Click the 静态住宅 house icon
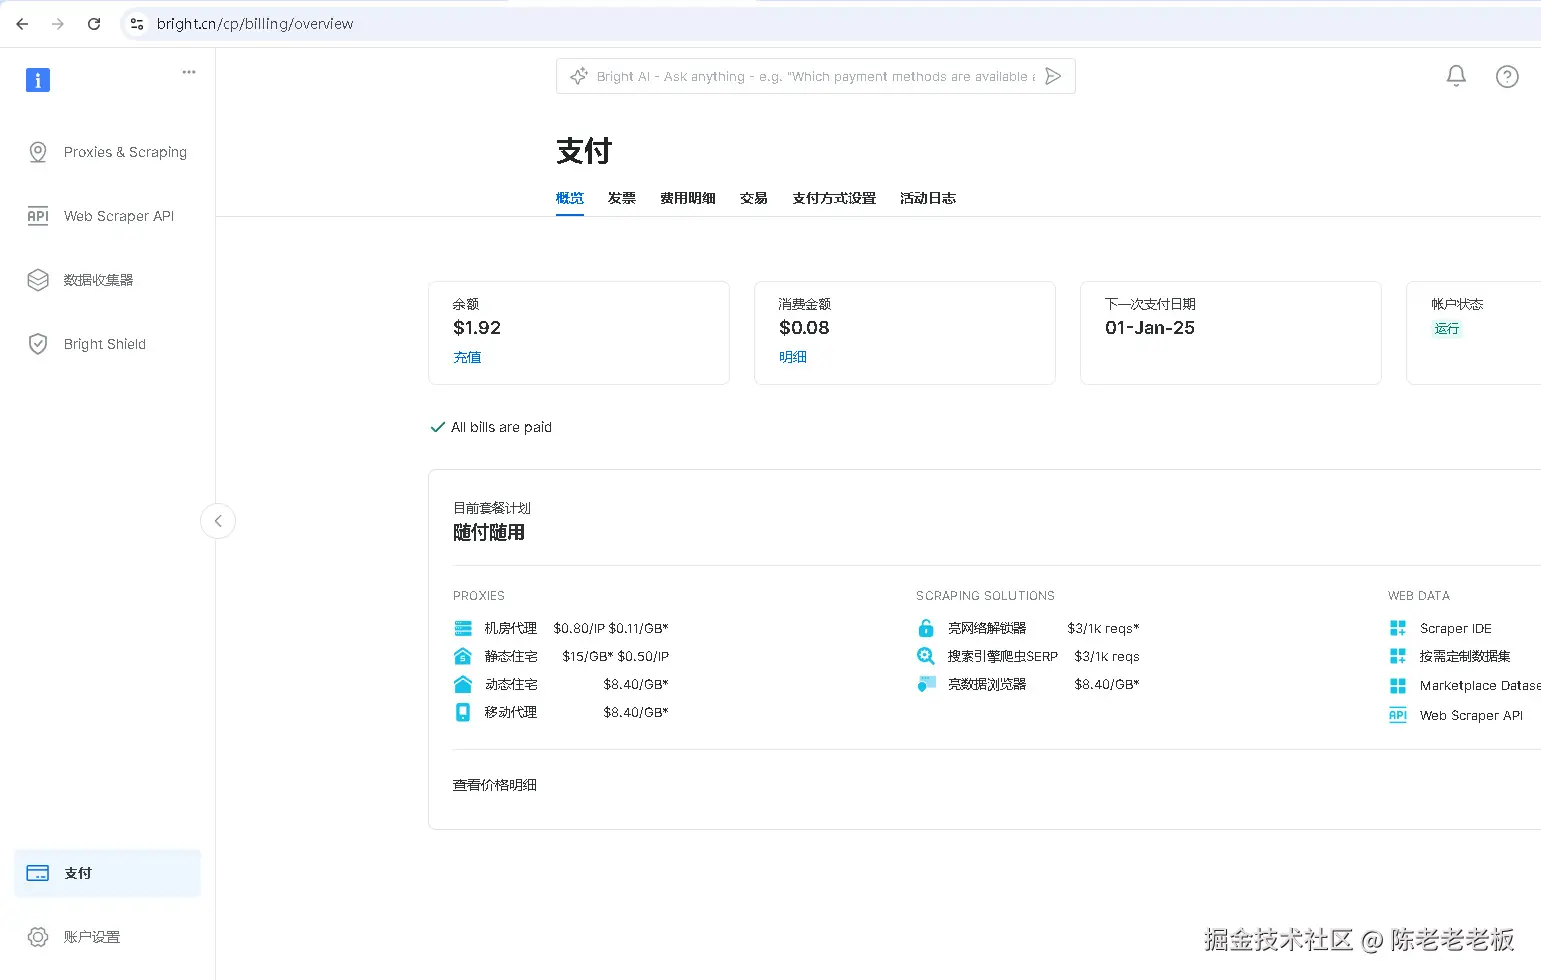 [x=463, y=656]
